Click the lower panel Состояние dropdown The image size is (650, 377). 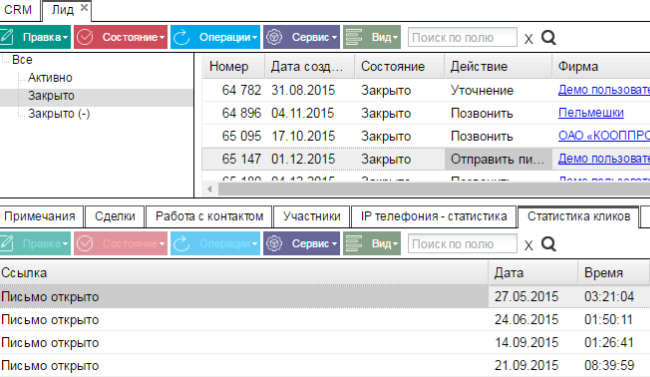(121, 243)
